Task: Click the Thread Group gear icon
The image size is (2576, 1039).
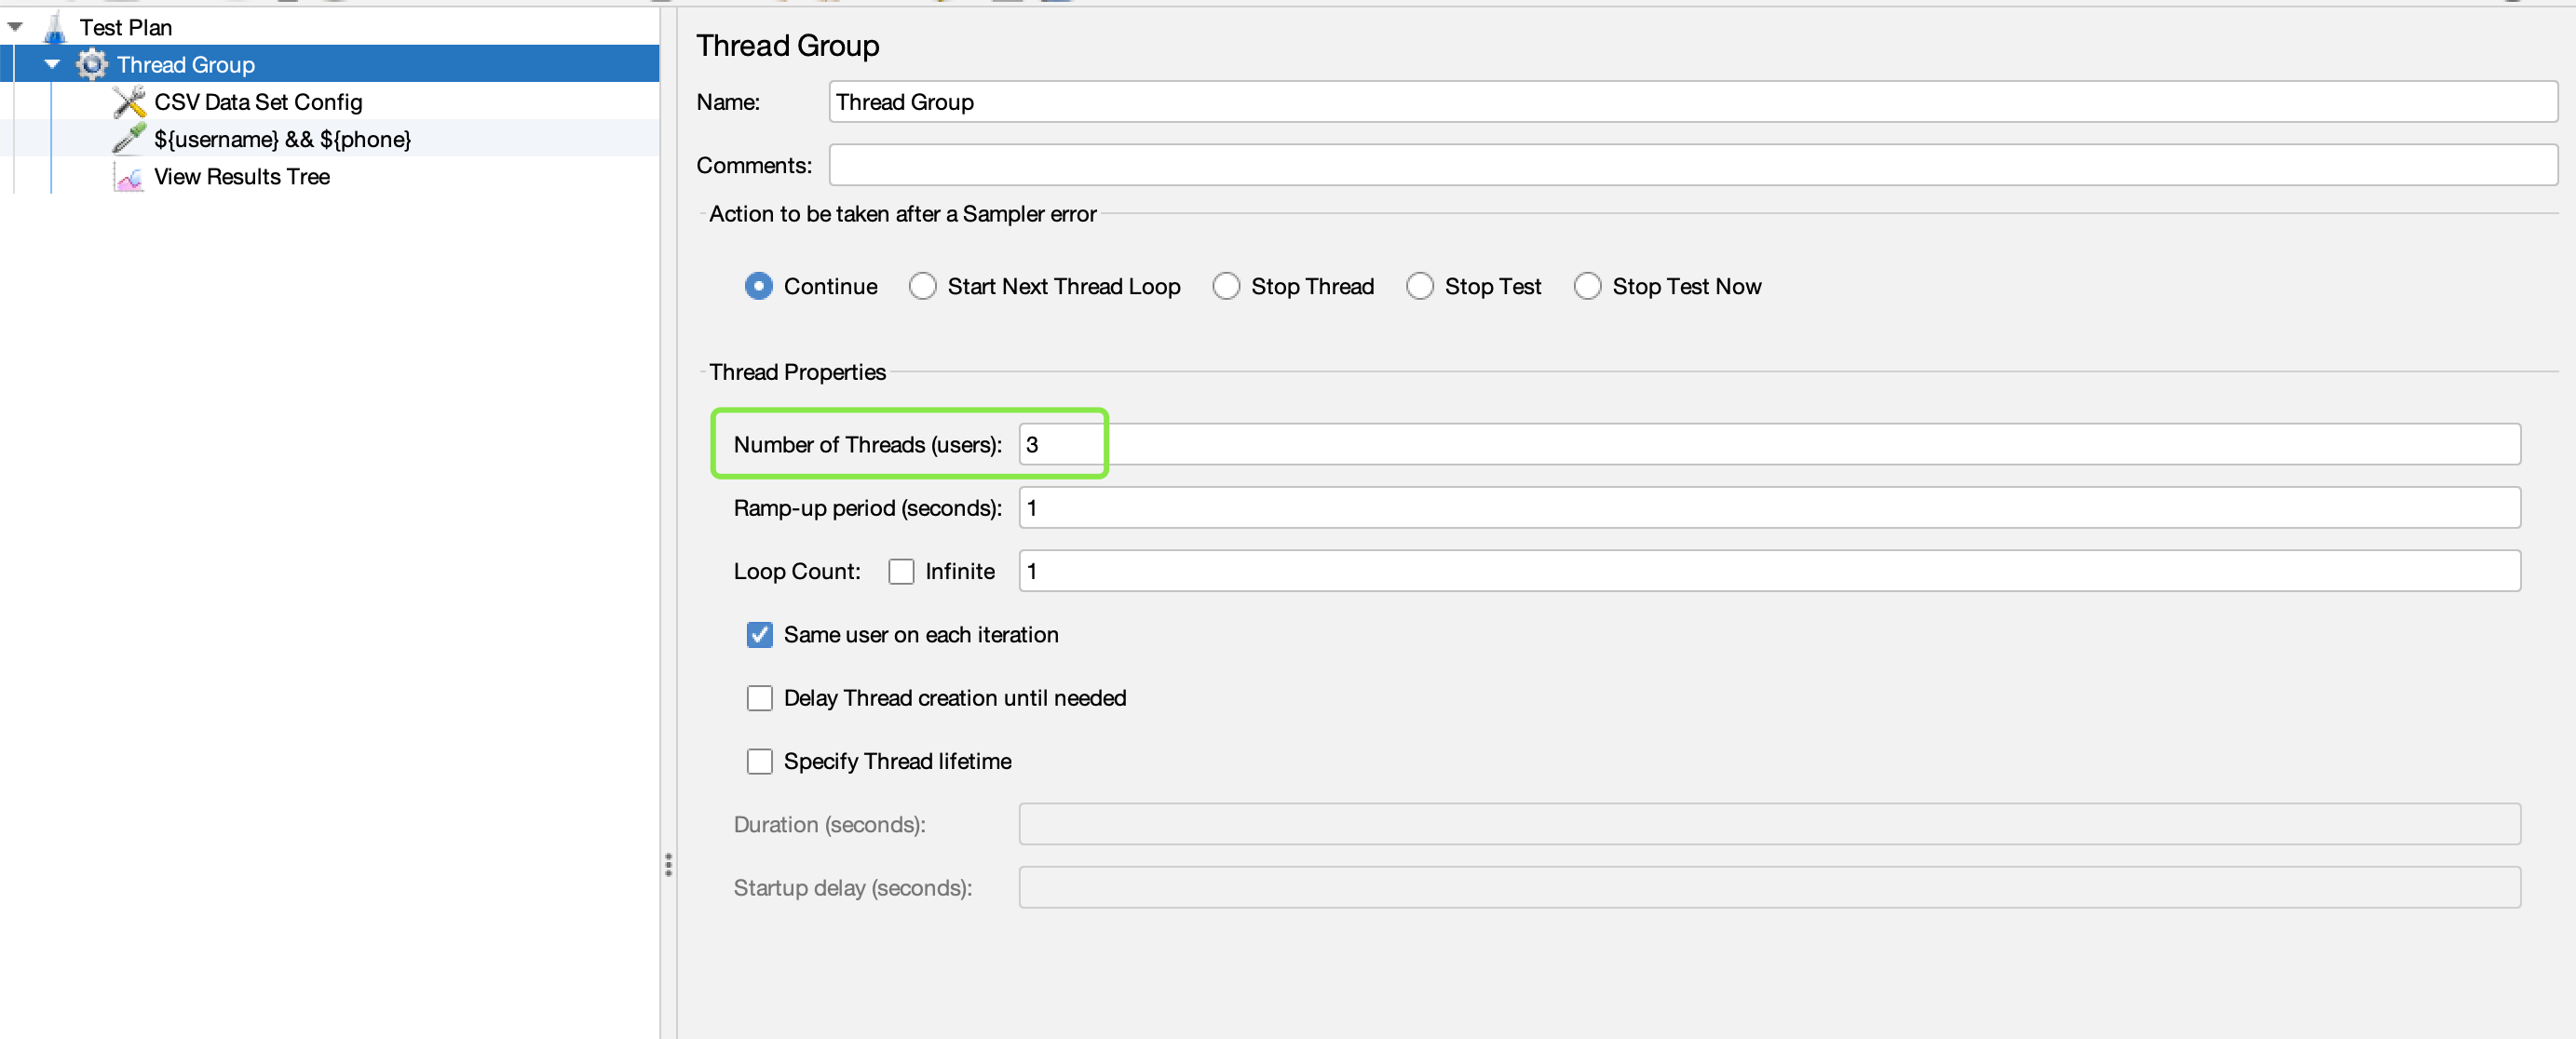Action: 91,65
